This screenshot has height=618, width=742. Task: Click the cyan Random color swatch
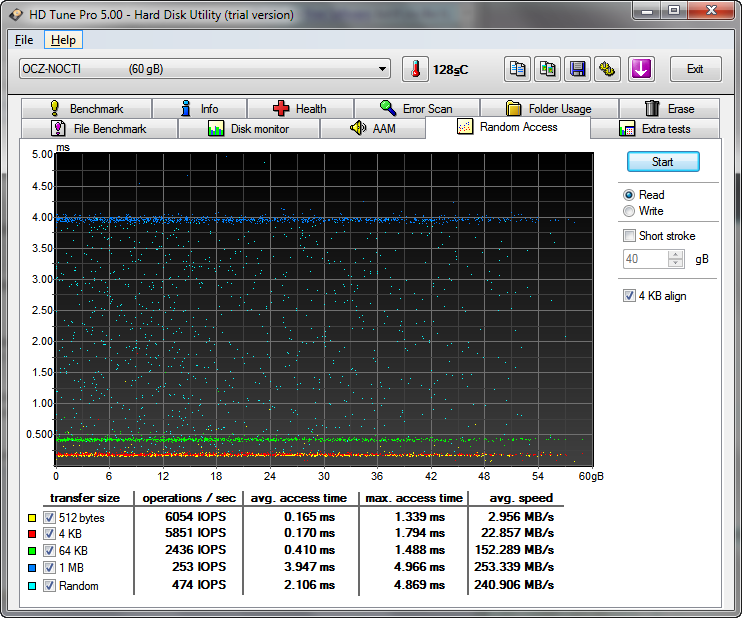32,586
